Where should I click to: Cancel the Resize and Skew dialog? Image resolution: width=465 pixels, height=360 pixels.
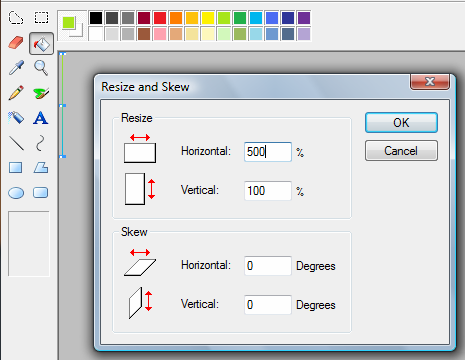[401, 151]
